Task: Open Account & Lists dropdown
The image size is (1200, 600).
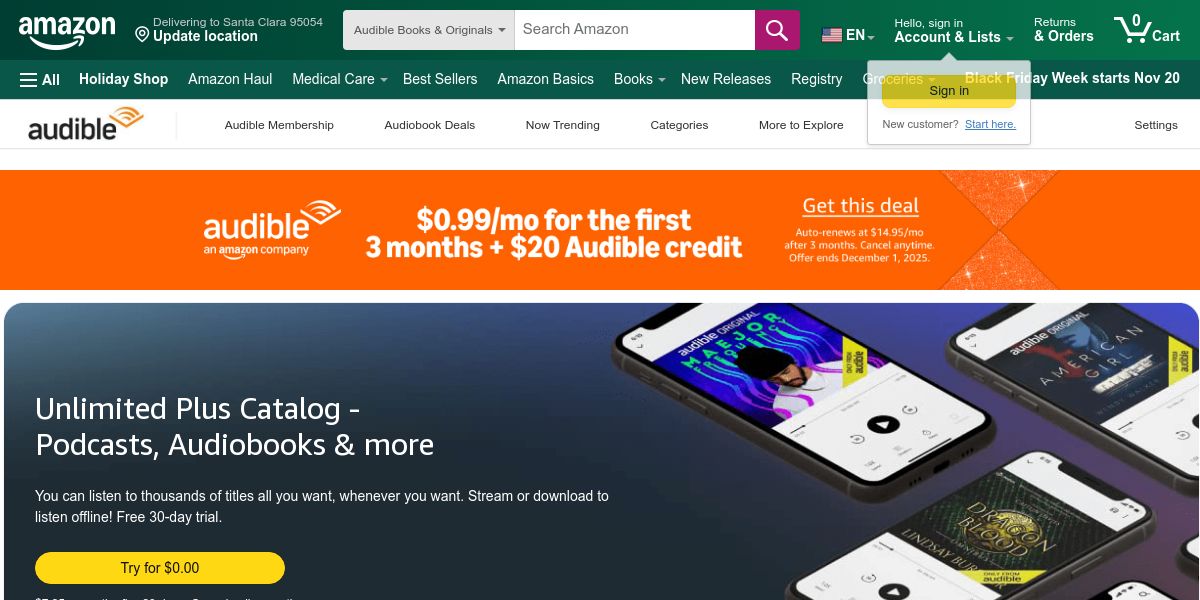Action: (x=954, y=30)
